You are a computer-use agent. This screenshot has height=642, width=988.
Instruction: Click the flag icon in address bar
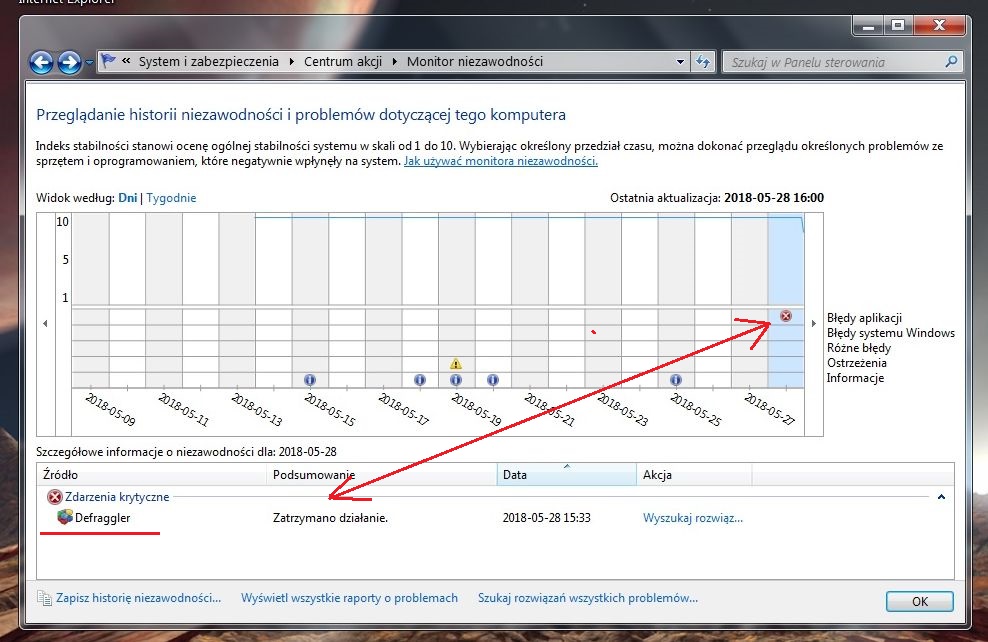(x=108, y=61)
